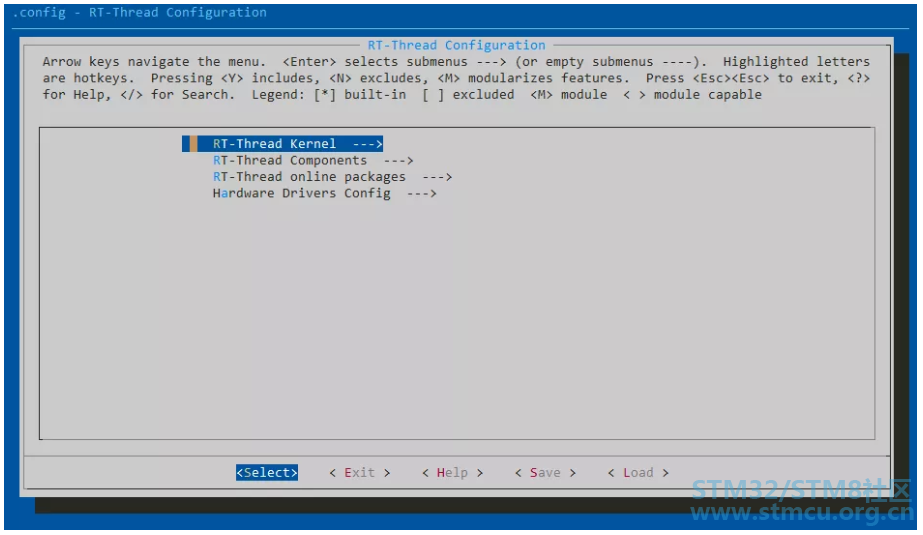923x535 pixels.
Task: Open the RT-Thread Kernel submenu
Action: click(283, 144)
